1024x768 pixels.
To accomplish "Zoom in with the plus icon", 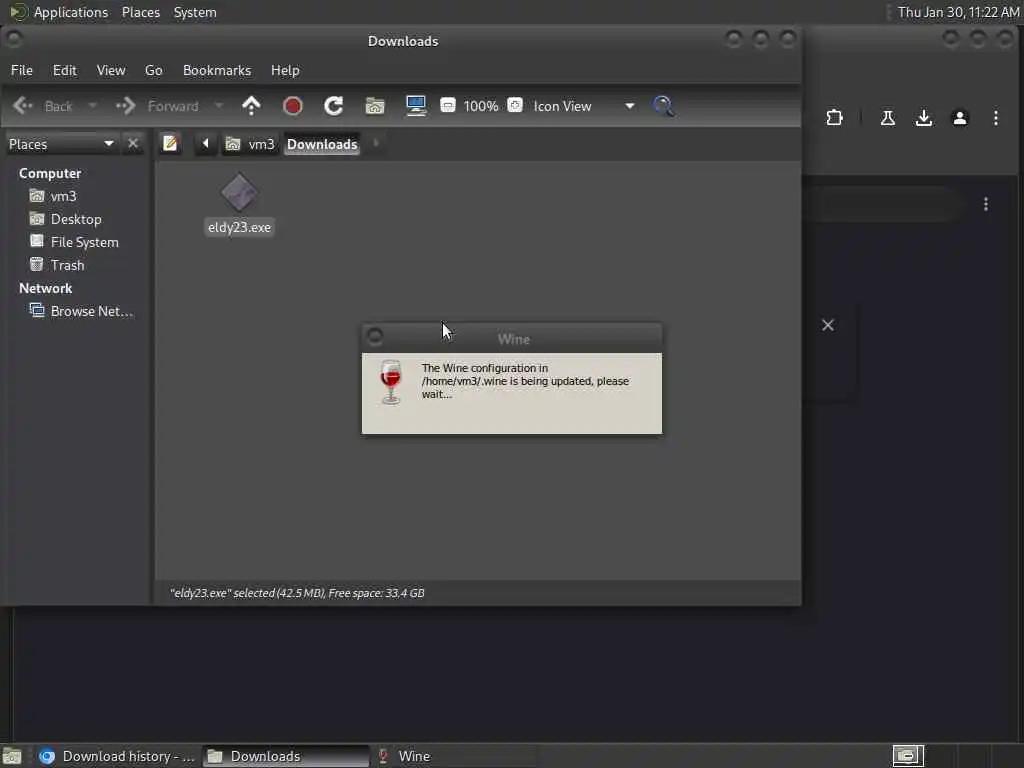I will coord(515,105).
